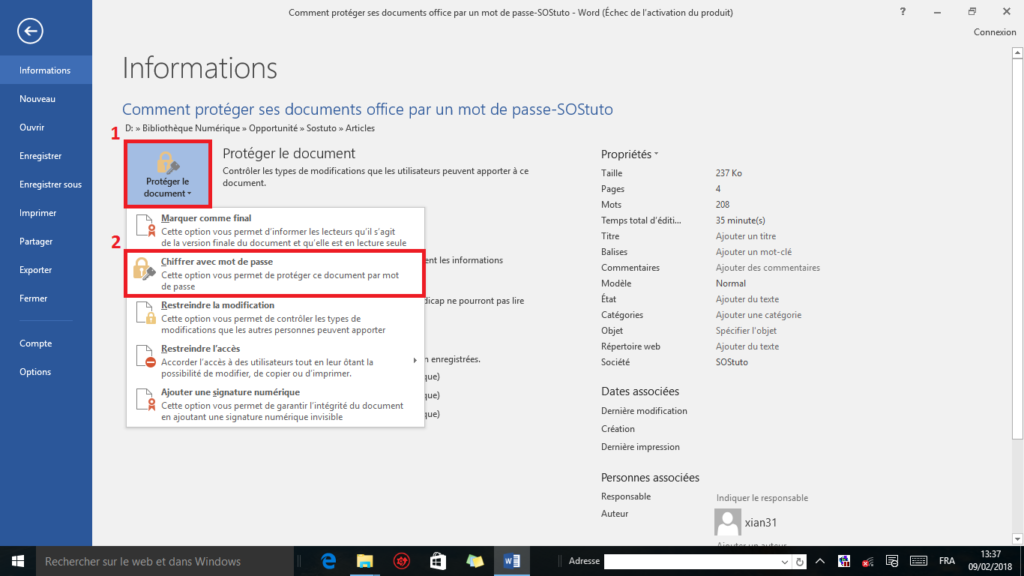Select Imprimer in the left sidebar
Viewport: 1024px width, 576px height.
pyautogui.click(x=38, y=212)
